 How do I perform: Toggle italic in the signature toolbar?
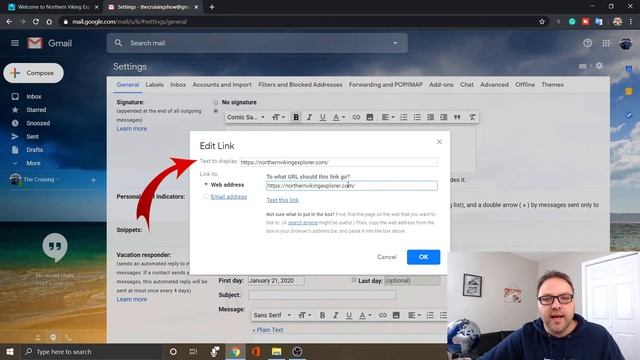pos(309,117)
